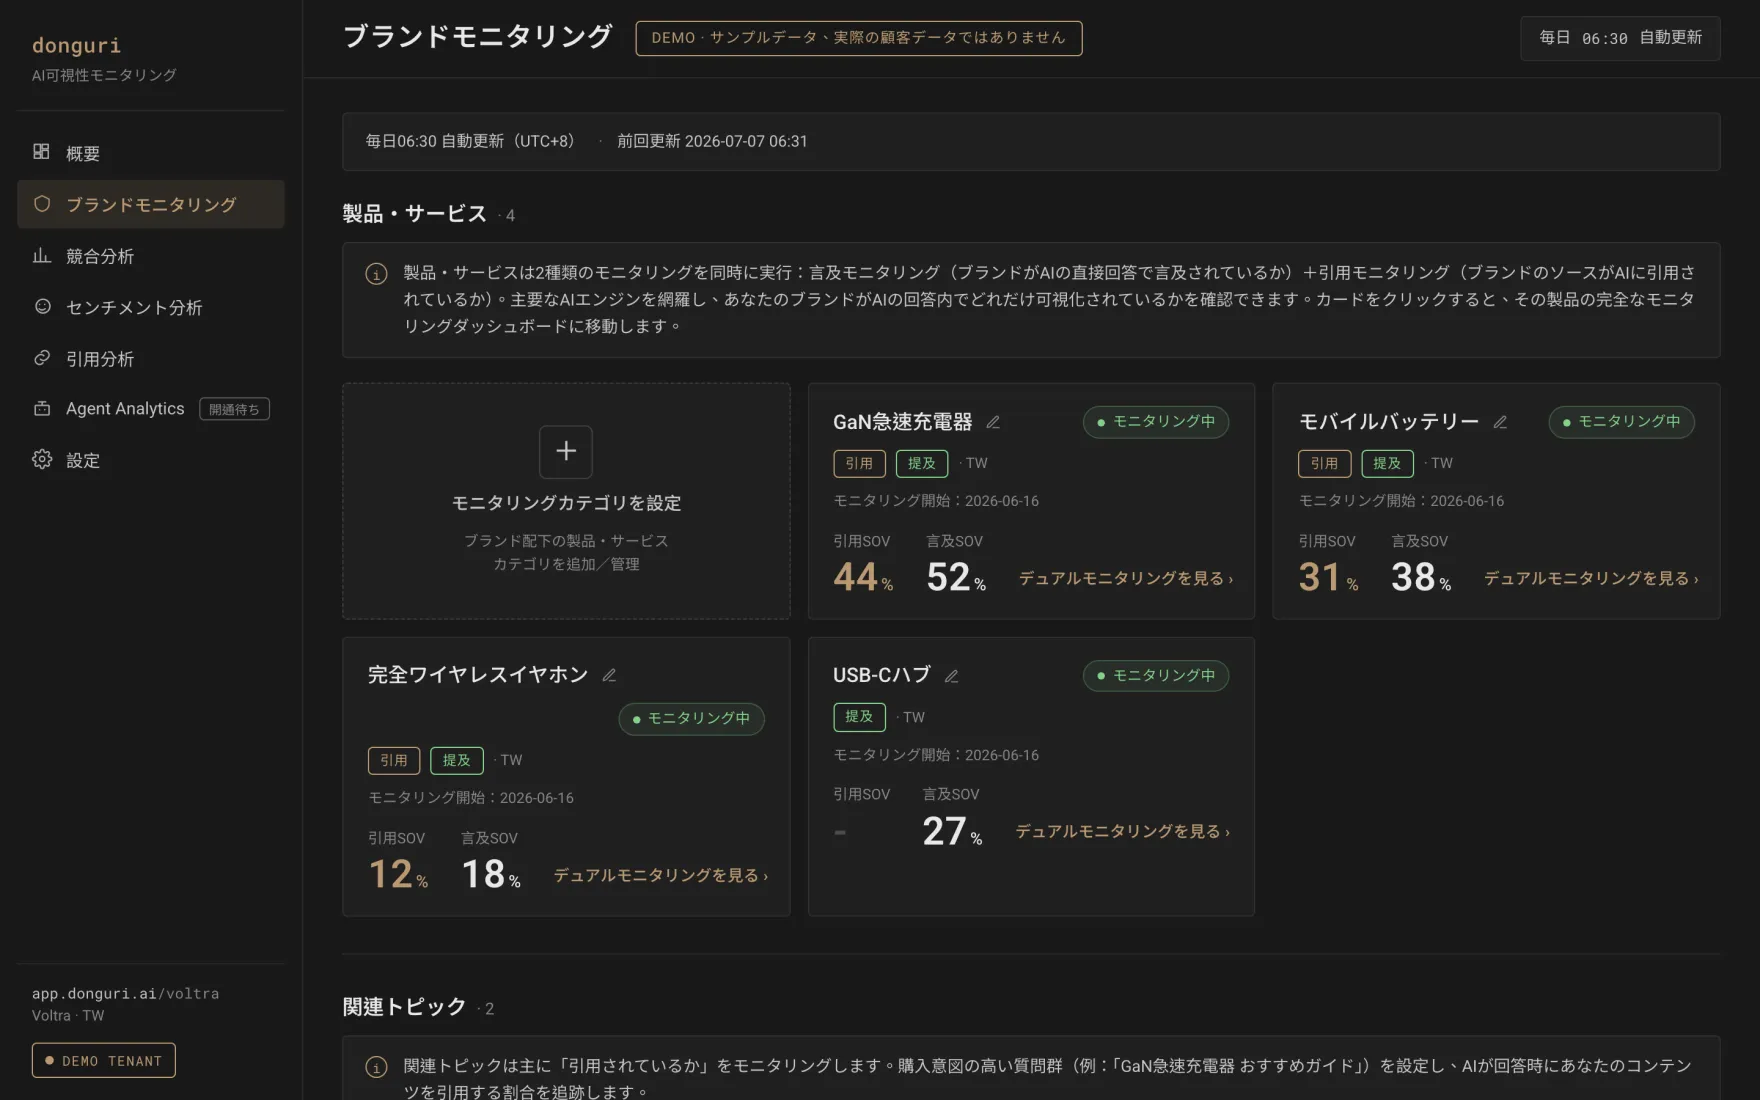Click 引用 tag on モバイルバッテリー card
The width and height of the screenshot is (1760, 1100).
pos(1325,463)
